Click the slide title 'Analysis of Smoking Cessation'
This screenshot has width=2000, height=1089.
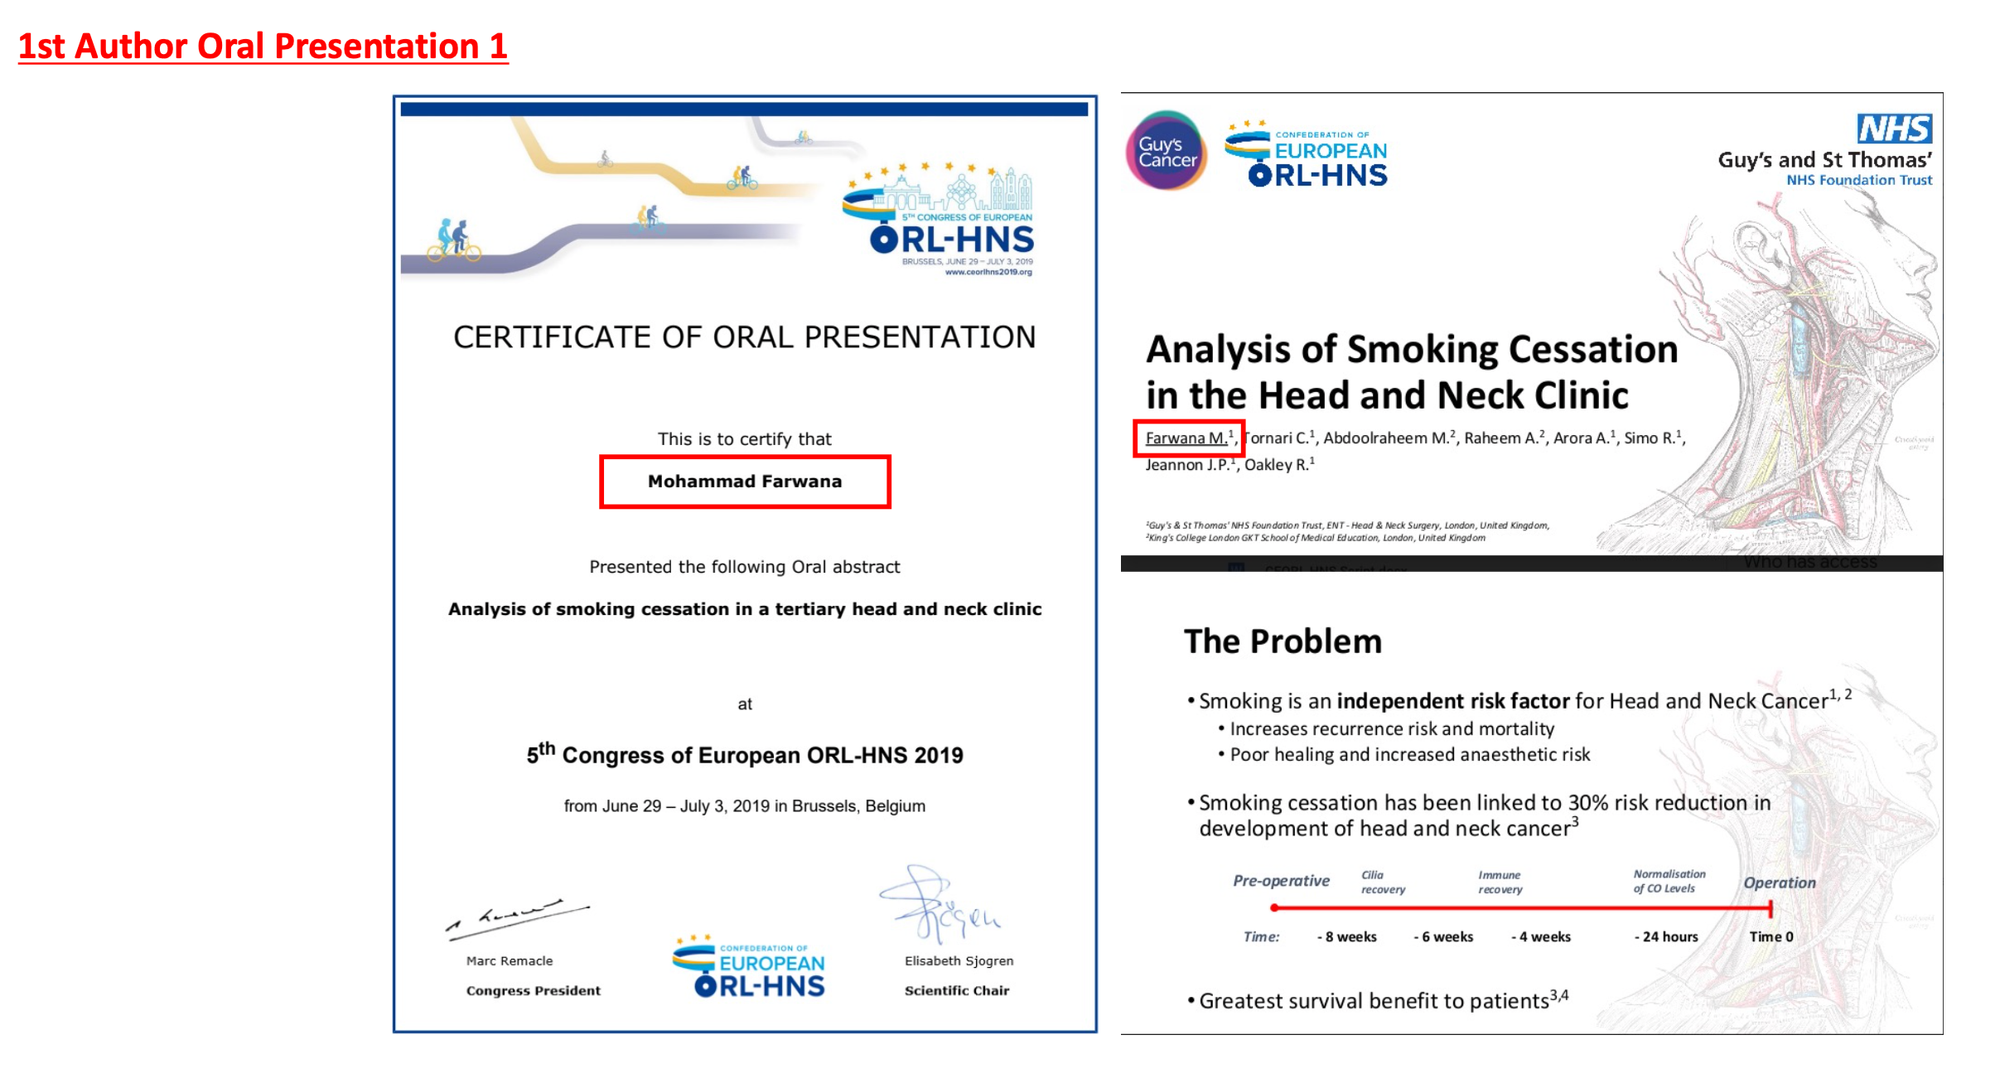tap(1411, 350)
